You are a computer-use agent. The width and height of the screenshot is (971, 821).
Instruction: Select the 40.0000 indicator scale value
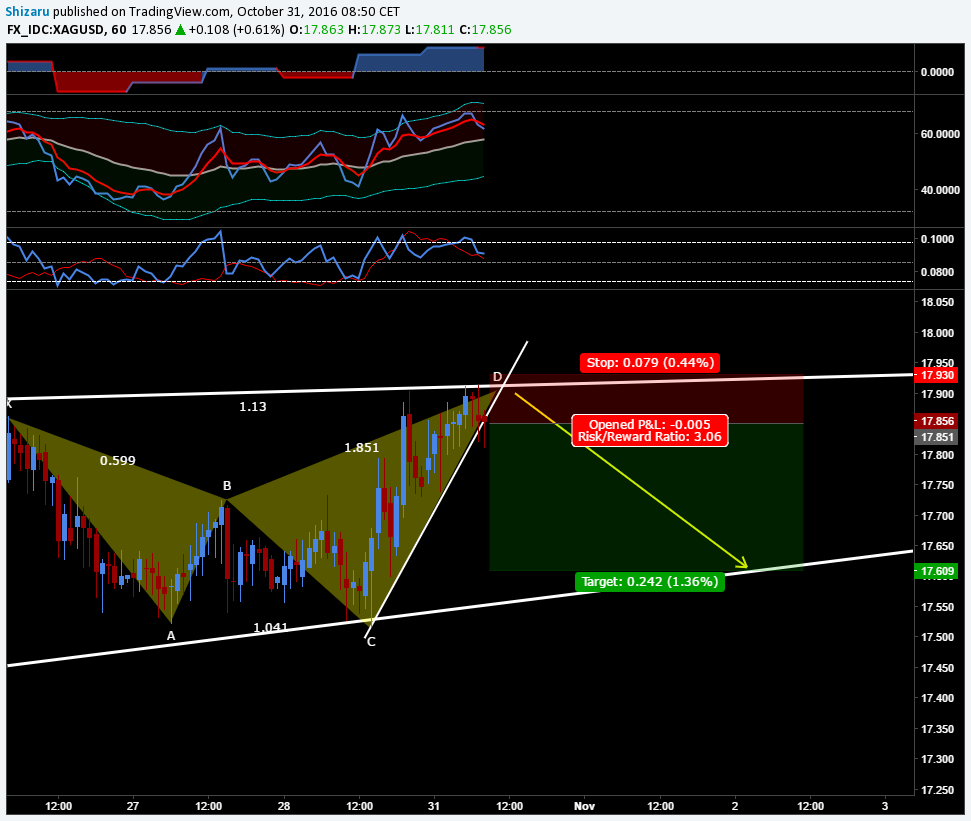coord(940,190)
